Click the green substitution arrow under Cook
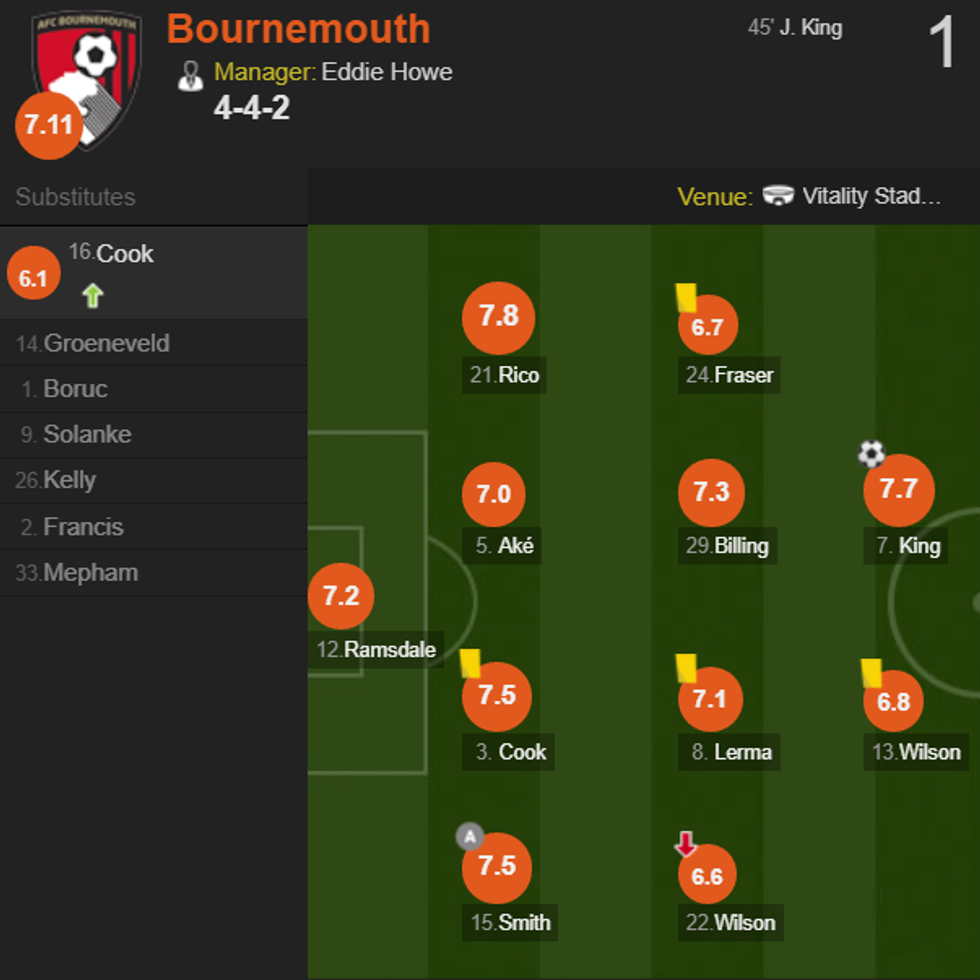 pos(93,295)
